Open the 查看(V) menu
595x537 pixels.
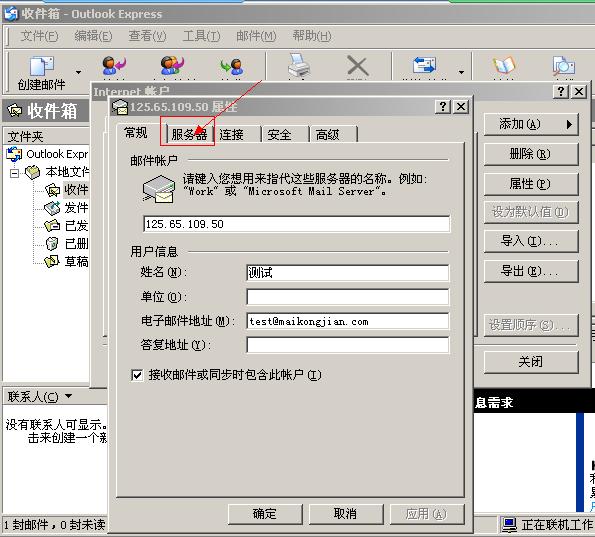(x=147, y=36)
